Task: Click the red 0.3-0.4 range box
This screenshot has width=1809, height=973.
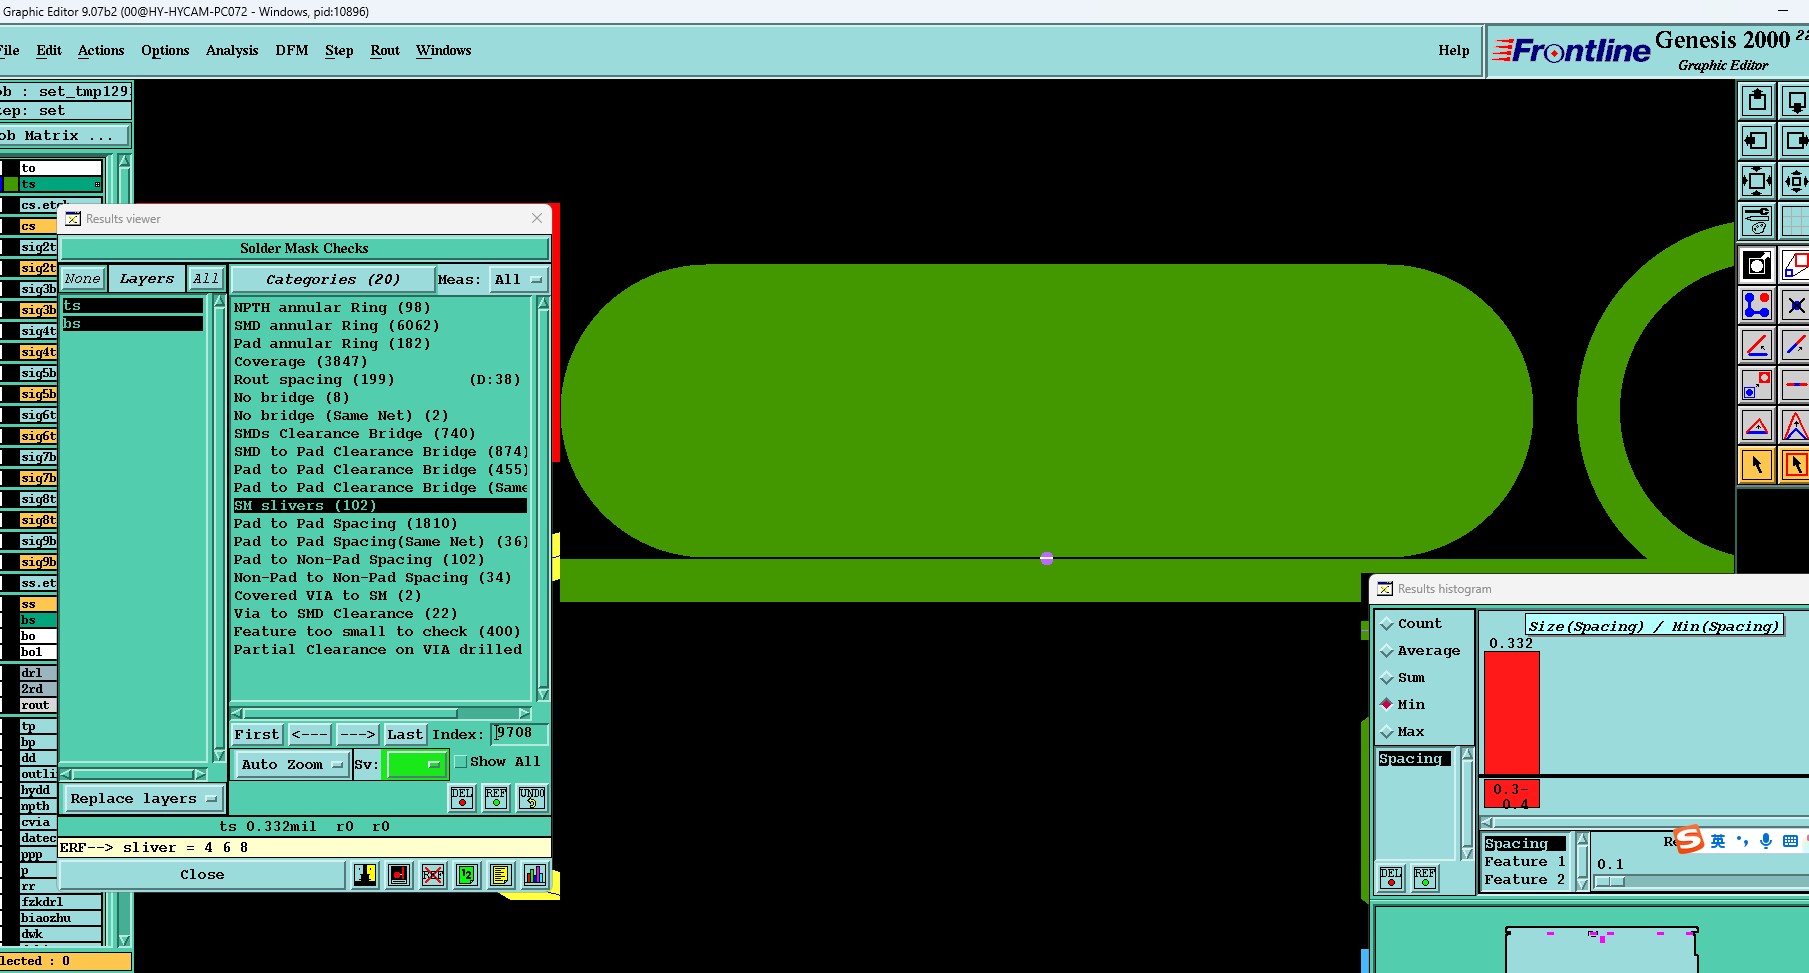Action: pyautogui.click(x=1511, y=795)
